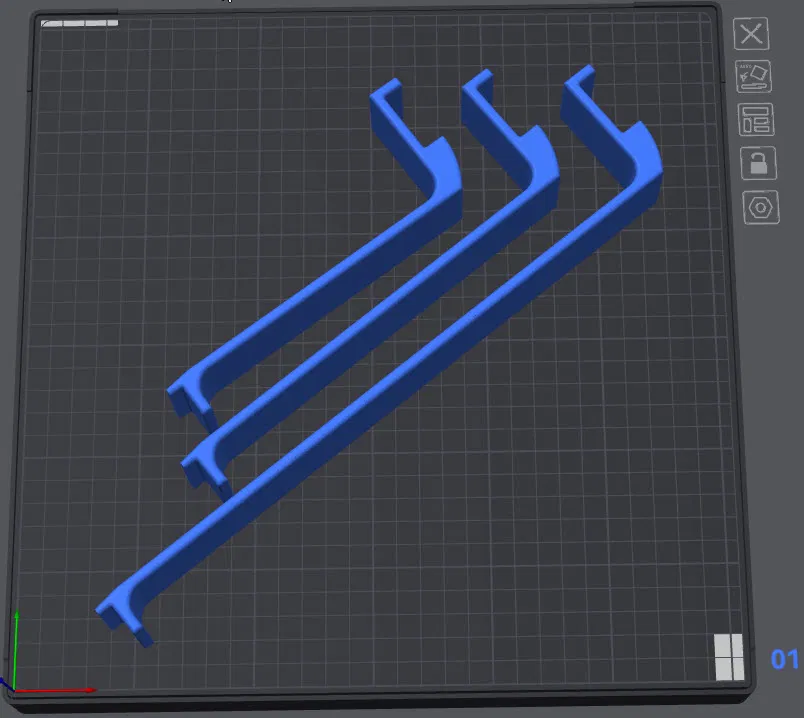Click the plate name bar at top-left
804x718 pixels.
[x=79, y=23]
